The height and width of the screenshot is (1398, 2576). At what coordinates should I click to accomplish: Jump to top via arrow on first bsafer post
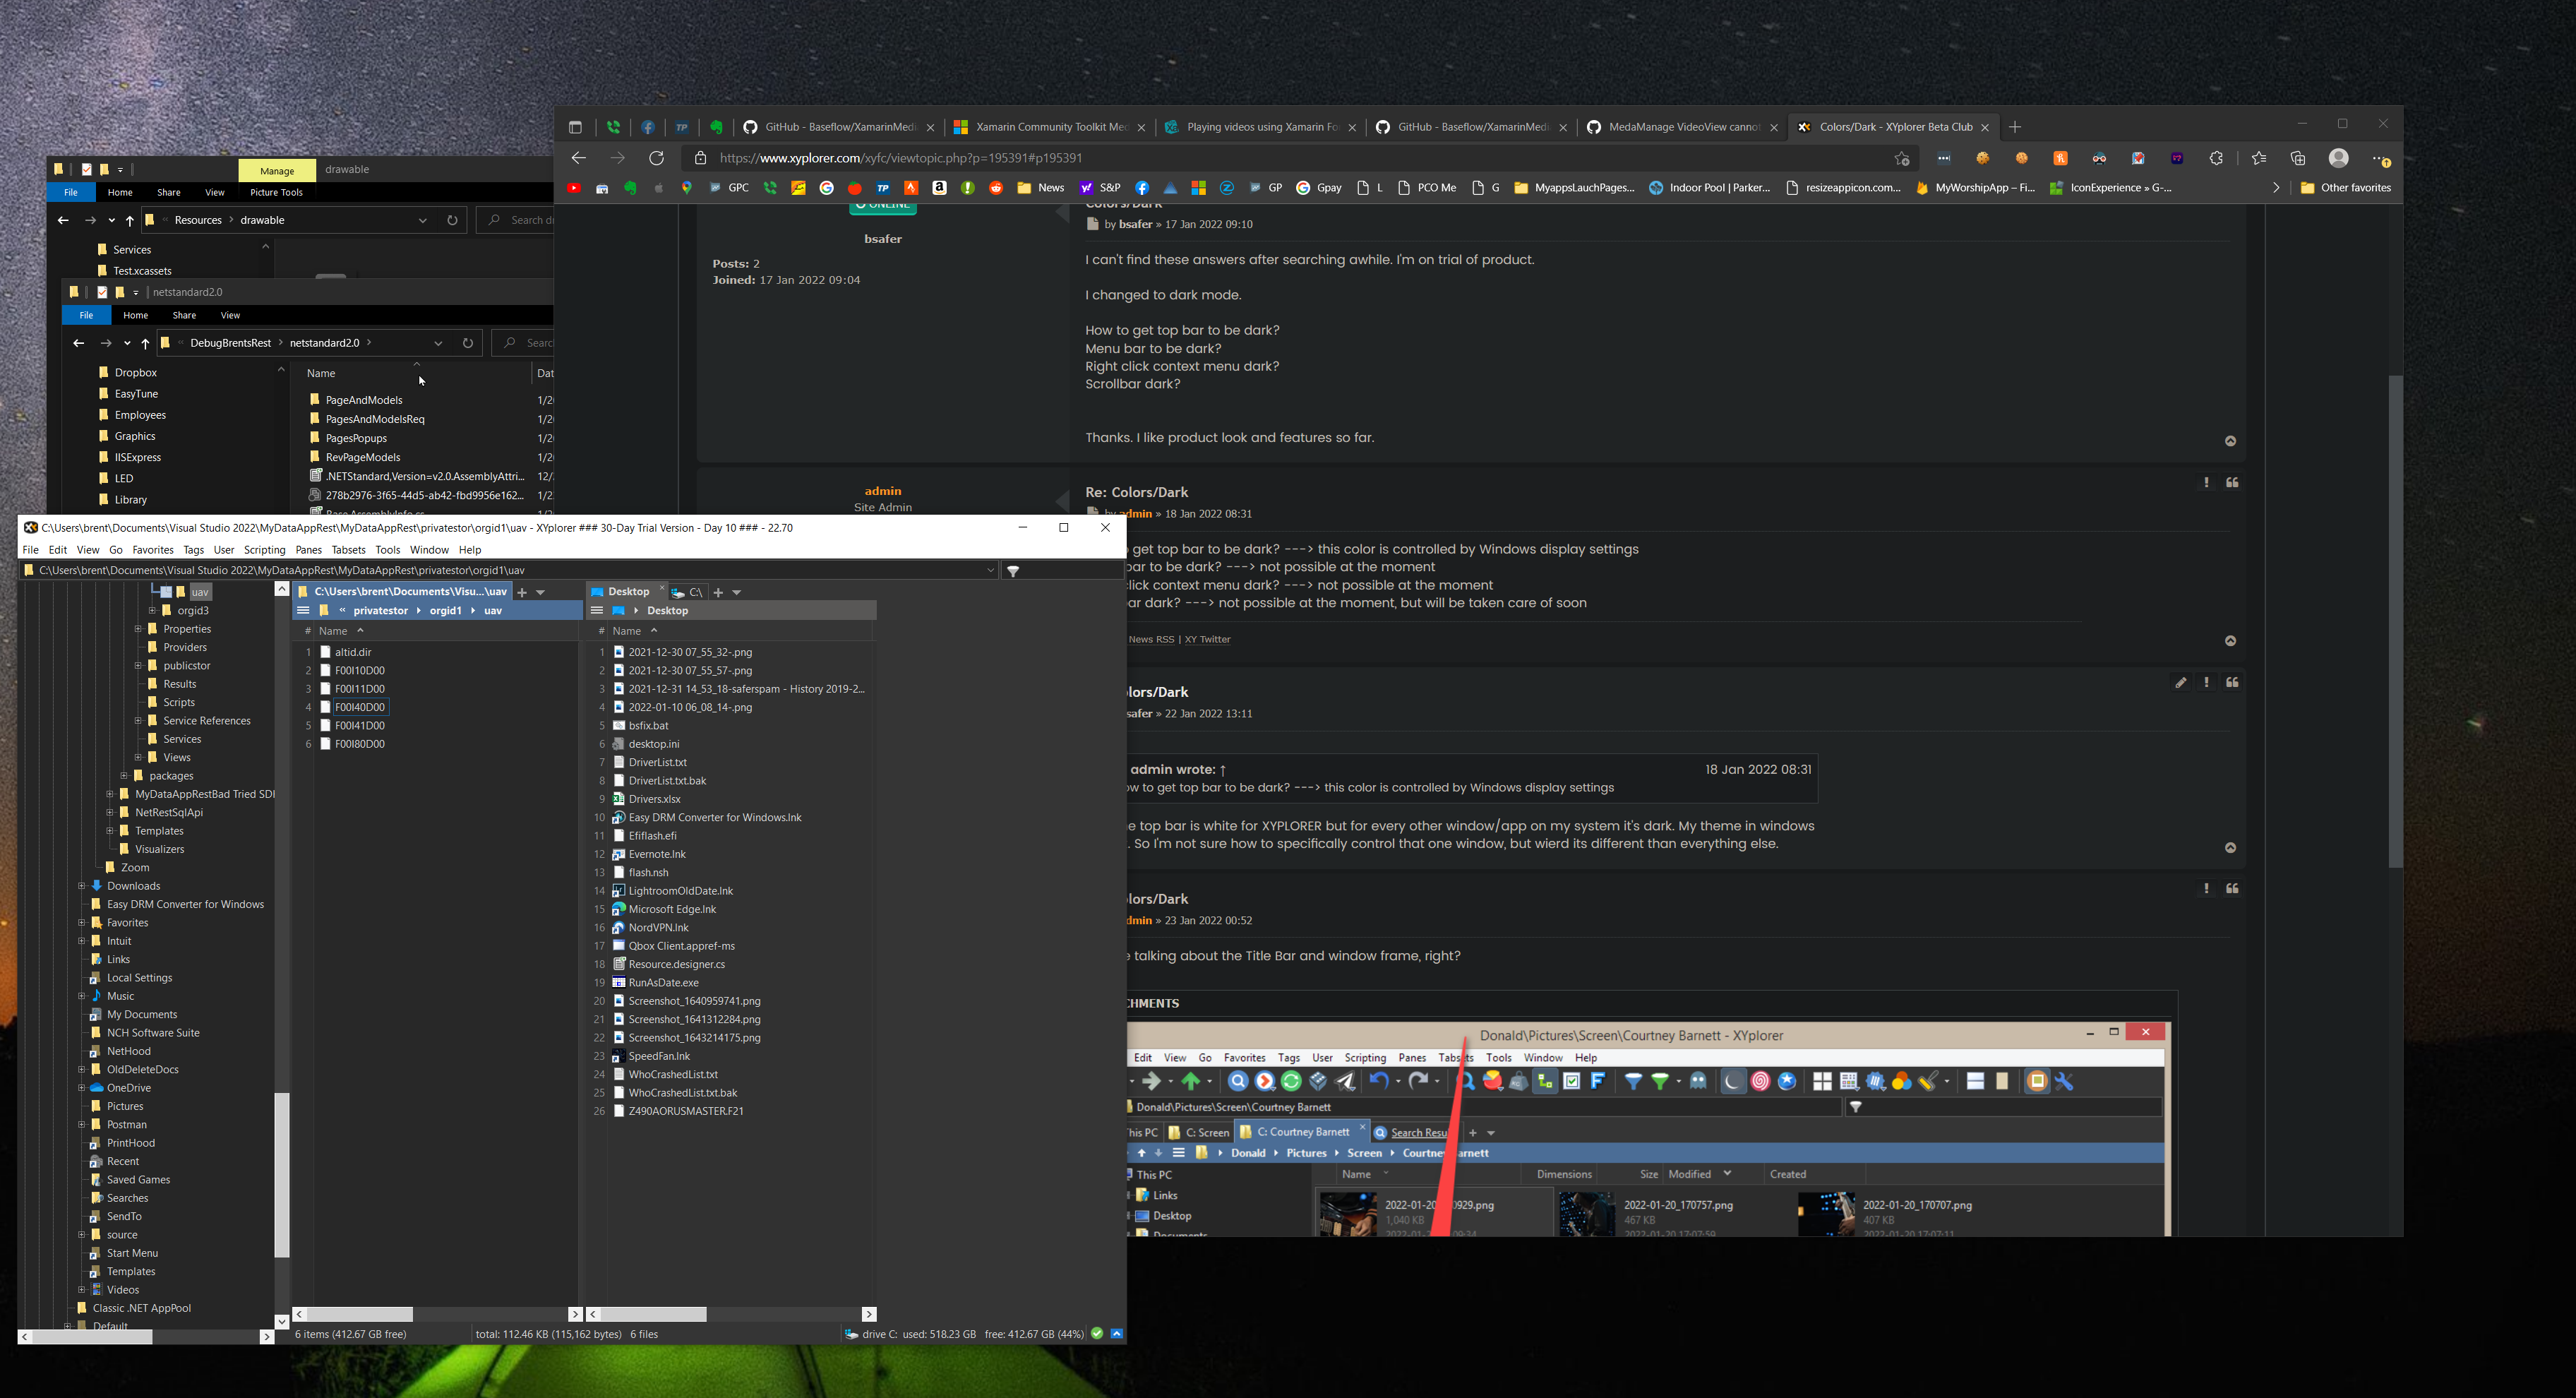[2230, 441]
